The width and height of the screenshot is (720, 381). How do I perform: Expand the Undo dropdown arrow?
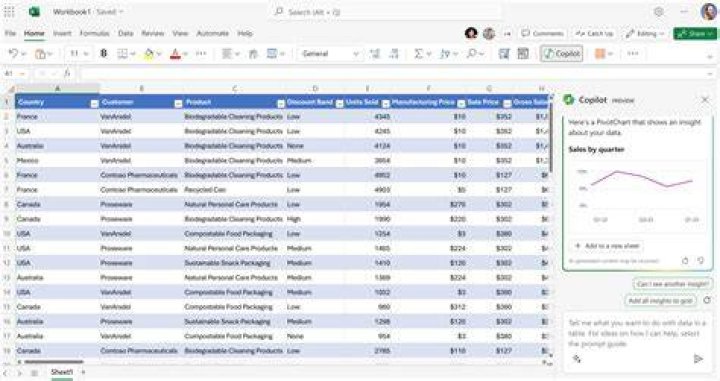(x=23, y=54)
